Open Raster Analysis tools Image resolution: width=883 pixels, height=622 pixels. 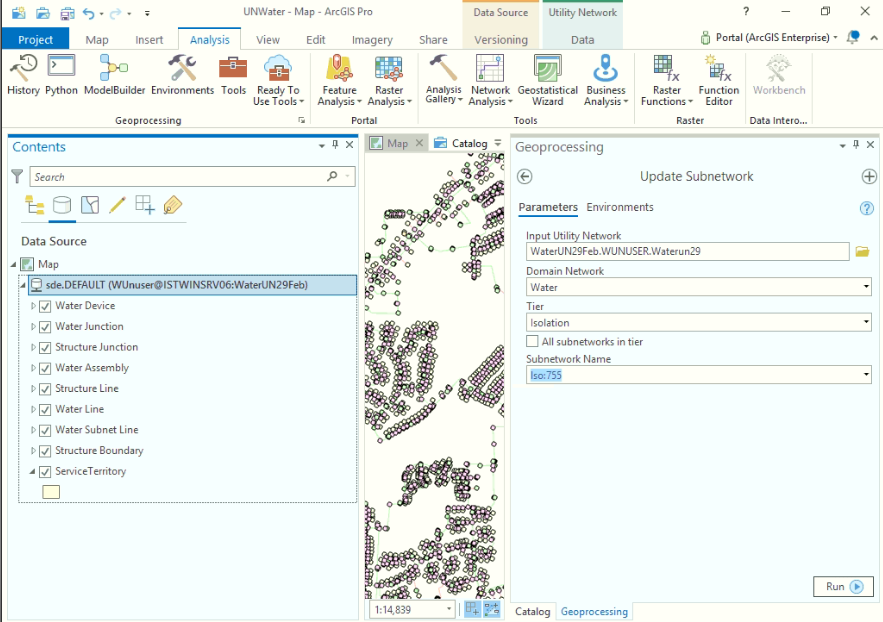(x=389, y=80)
